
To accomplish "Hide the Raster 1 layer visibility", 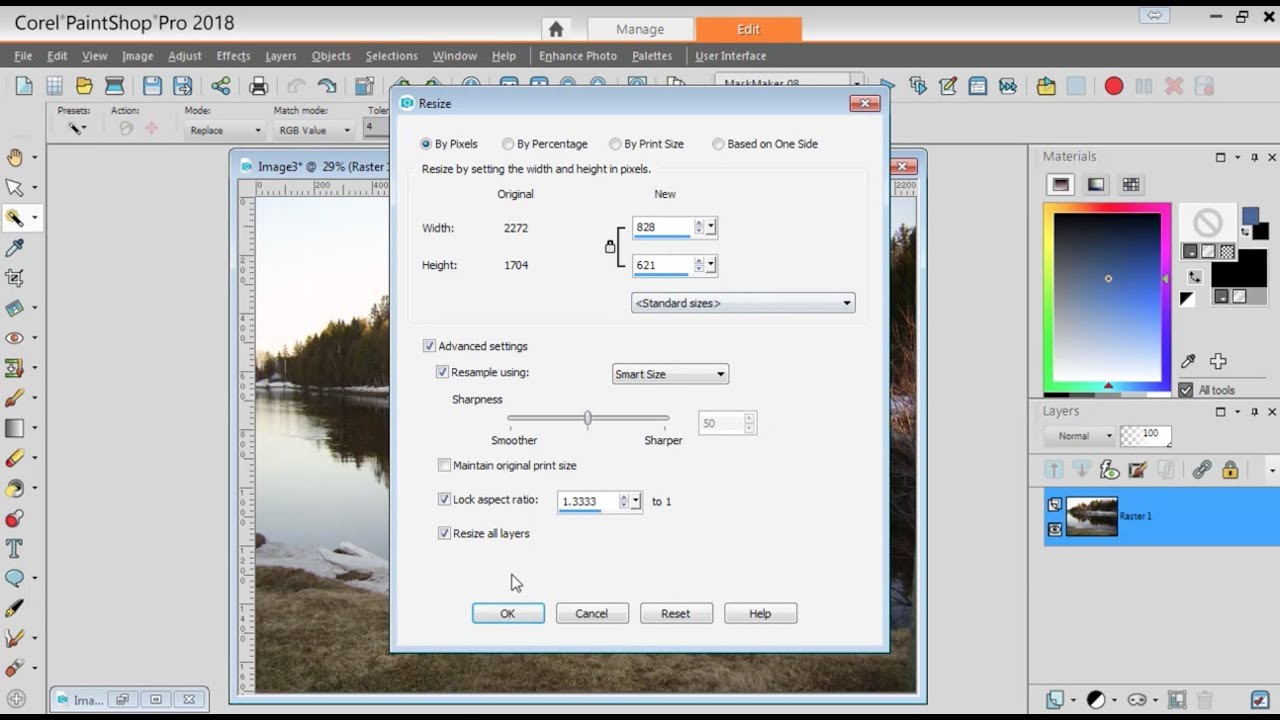I will (1055, 528).
